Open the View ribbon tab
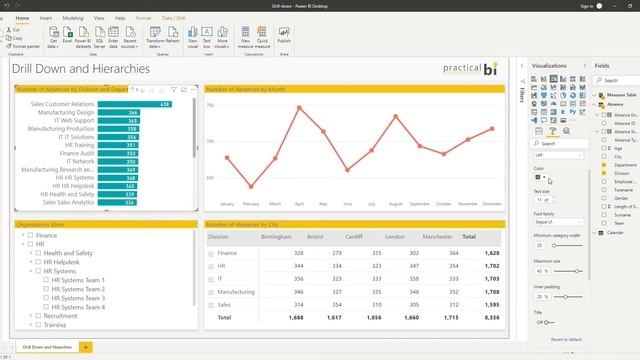The width and height of the screenshot is (640, 360). [x=99, y=18]
